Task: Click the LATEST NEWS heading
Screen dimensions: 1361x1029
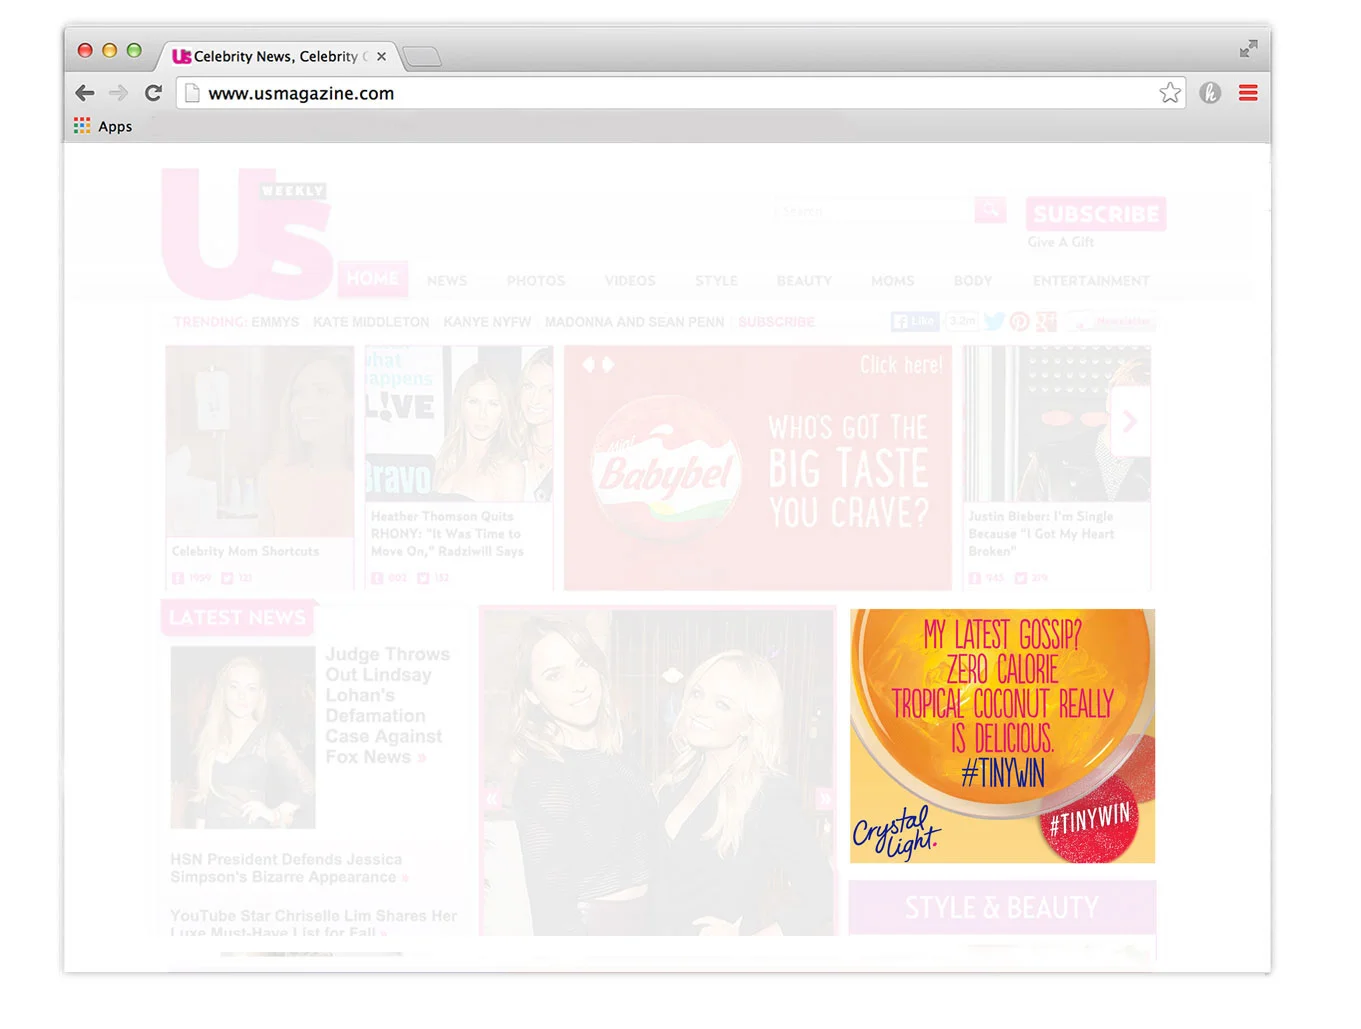Action: [238, 617]
